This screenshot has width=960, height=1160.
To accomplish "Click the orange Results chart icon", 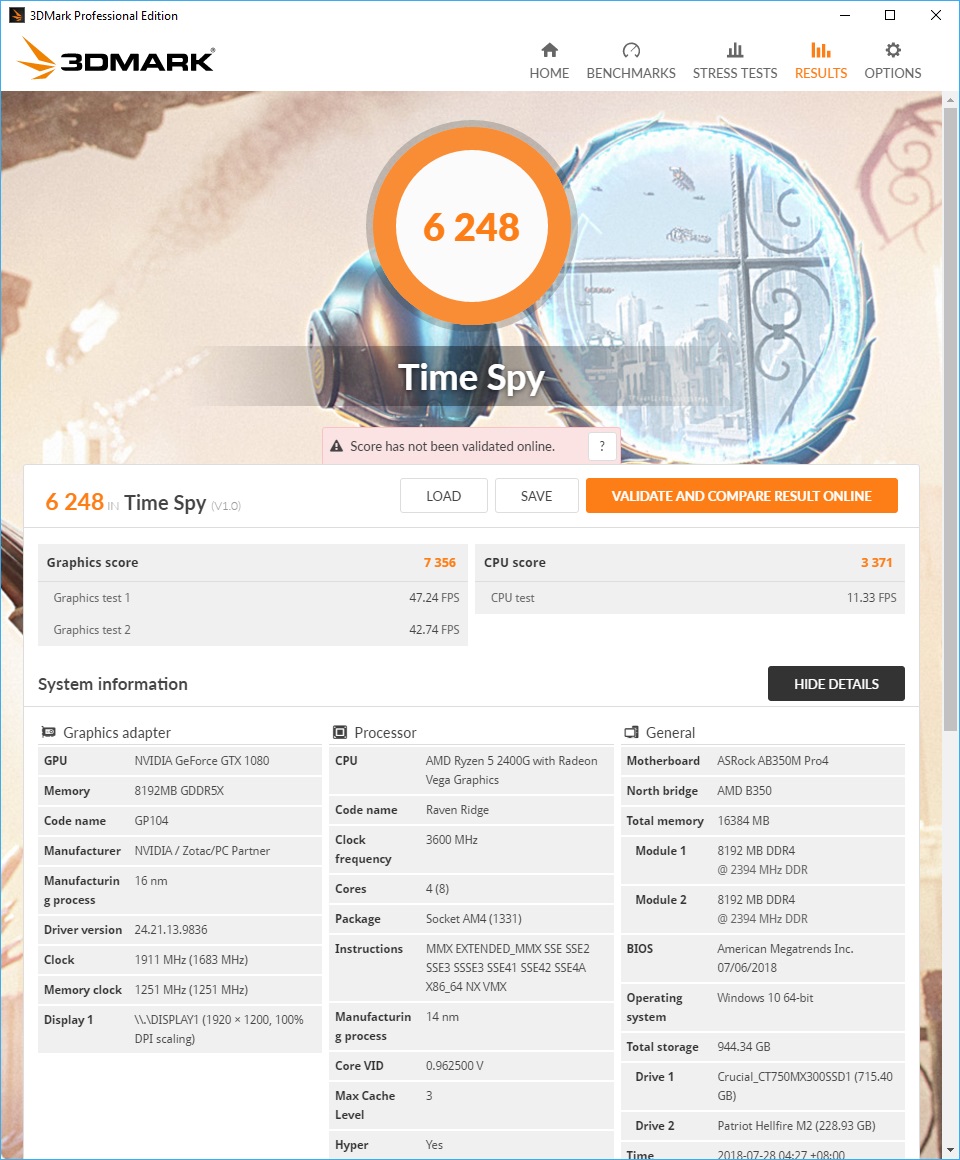I will click(x=820, y=50).
